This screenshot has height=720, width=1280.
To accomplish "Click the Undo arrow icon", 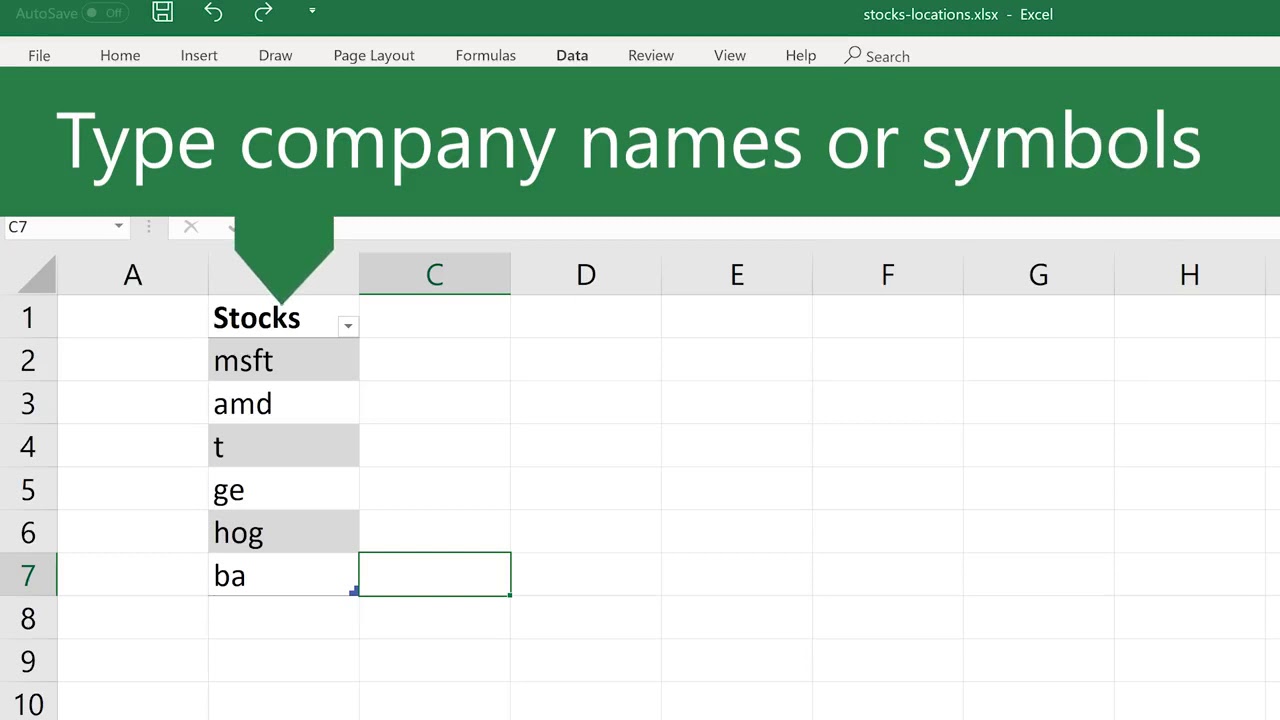I will 213,12.
